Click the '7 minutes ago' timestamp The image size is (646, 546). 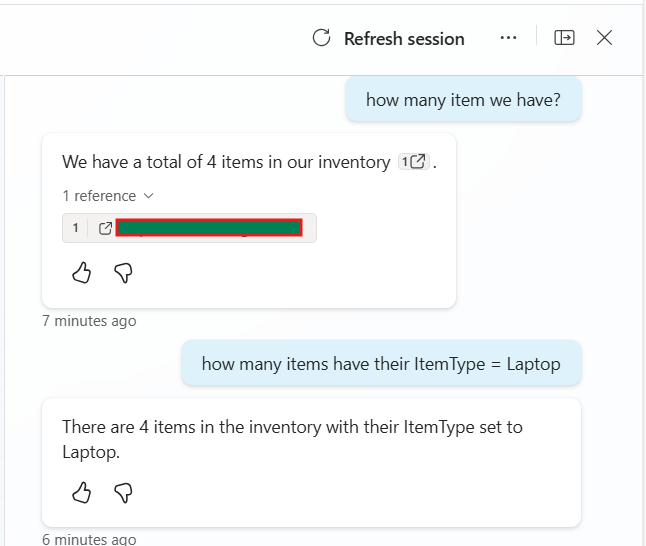[89, 321]
